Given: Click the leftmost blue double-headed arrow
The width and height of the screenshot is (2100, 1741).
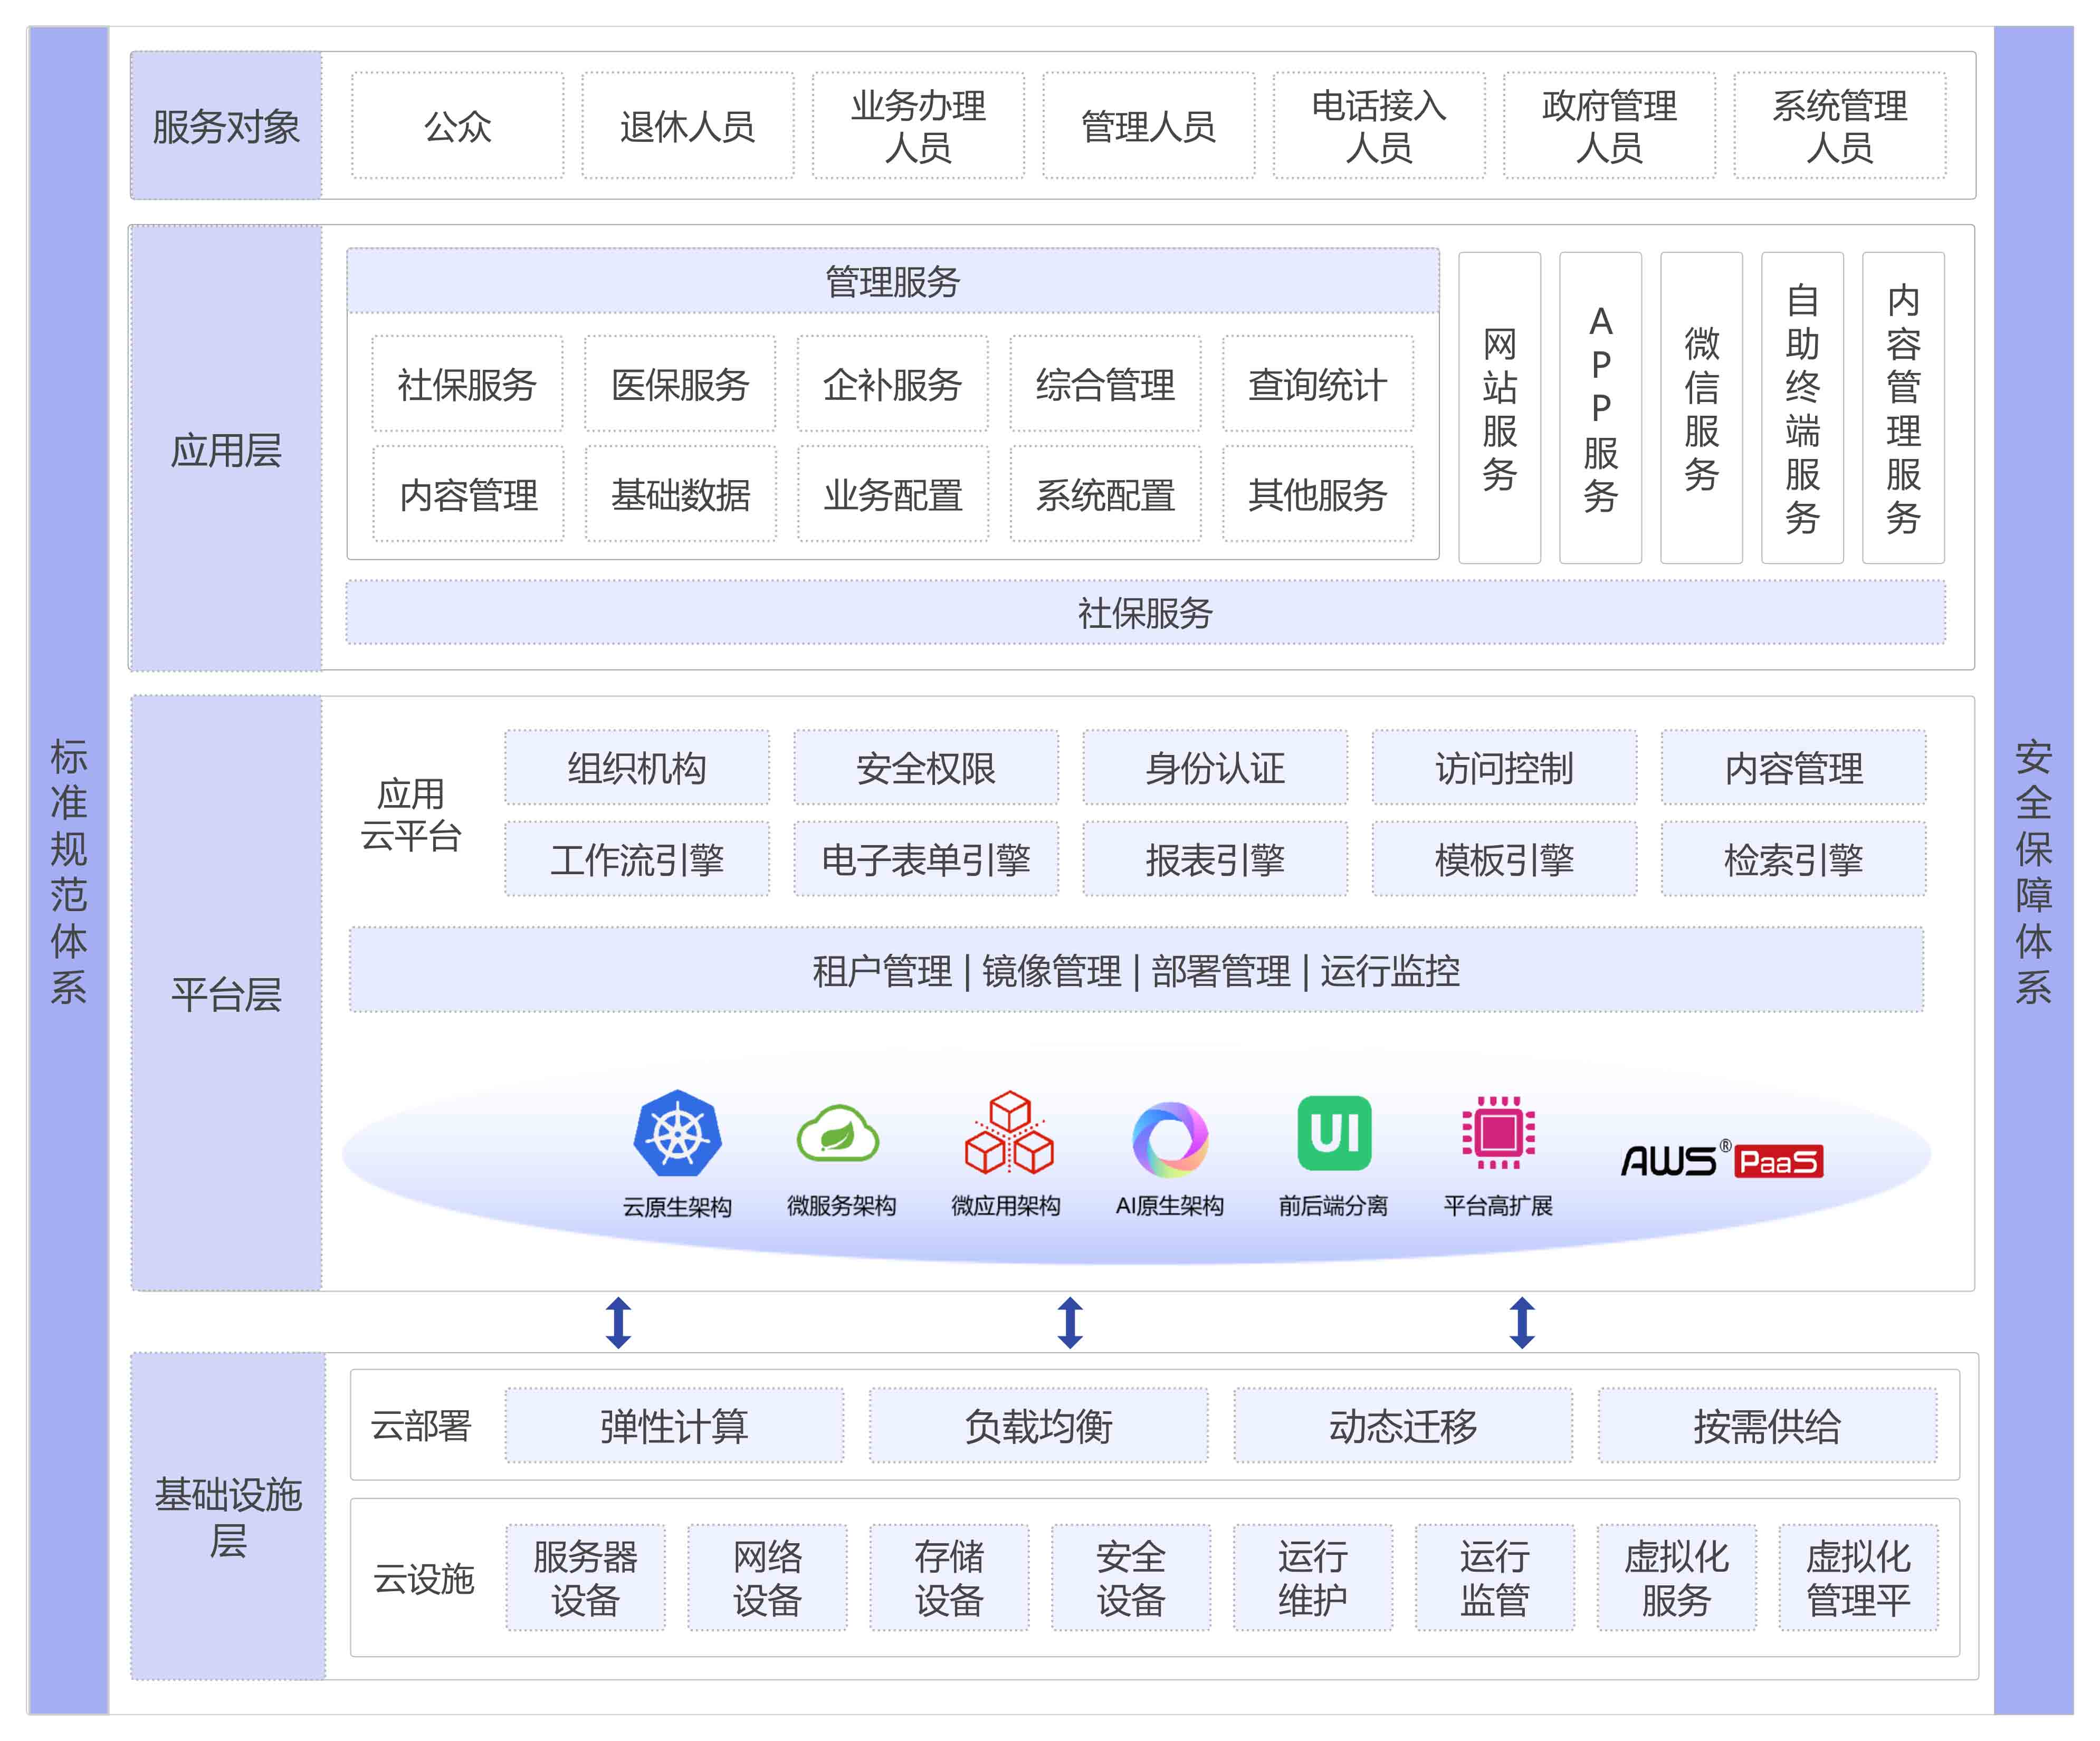Looking at the screenshot, I should click(619, 1322).
